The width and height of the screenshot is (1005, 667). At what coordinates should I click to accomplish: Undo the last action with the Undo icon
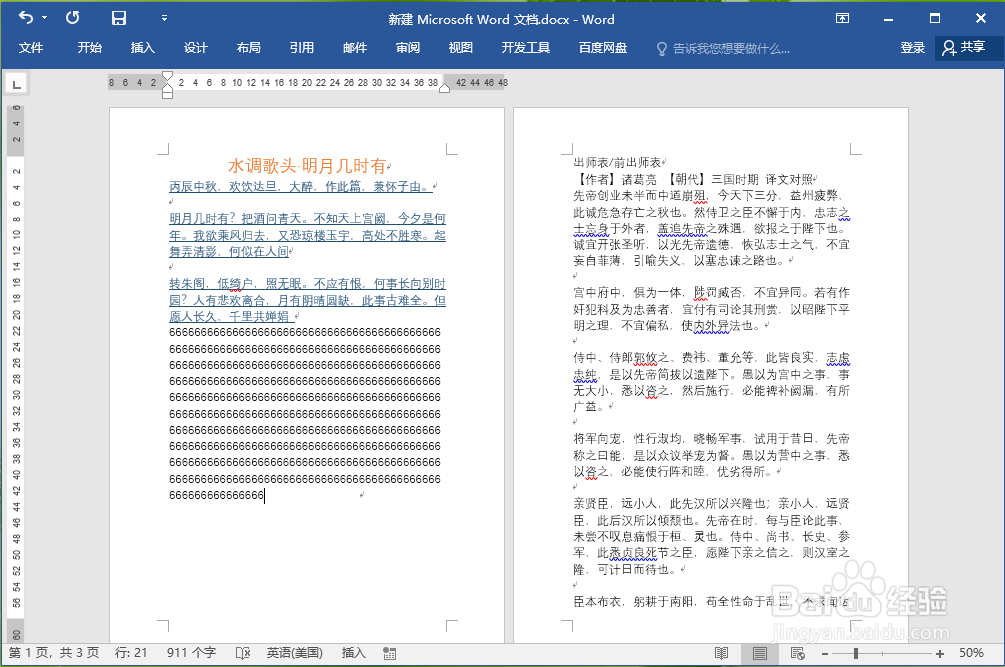tap(24, 17)
